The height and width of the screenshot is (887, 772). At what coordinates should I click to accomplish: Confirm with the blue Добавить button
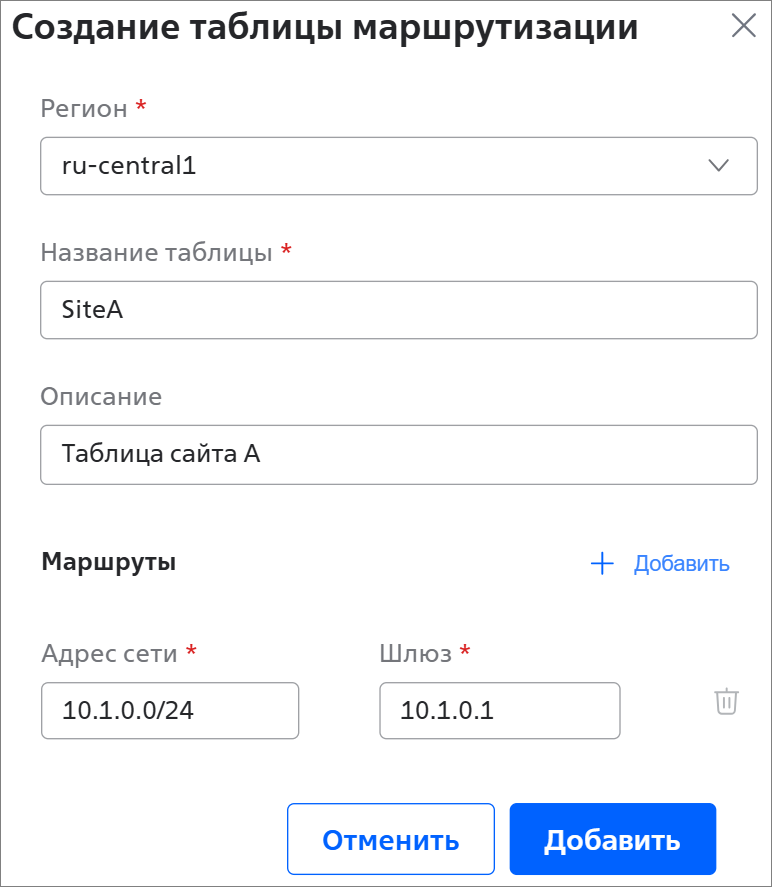613,839
